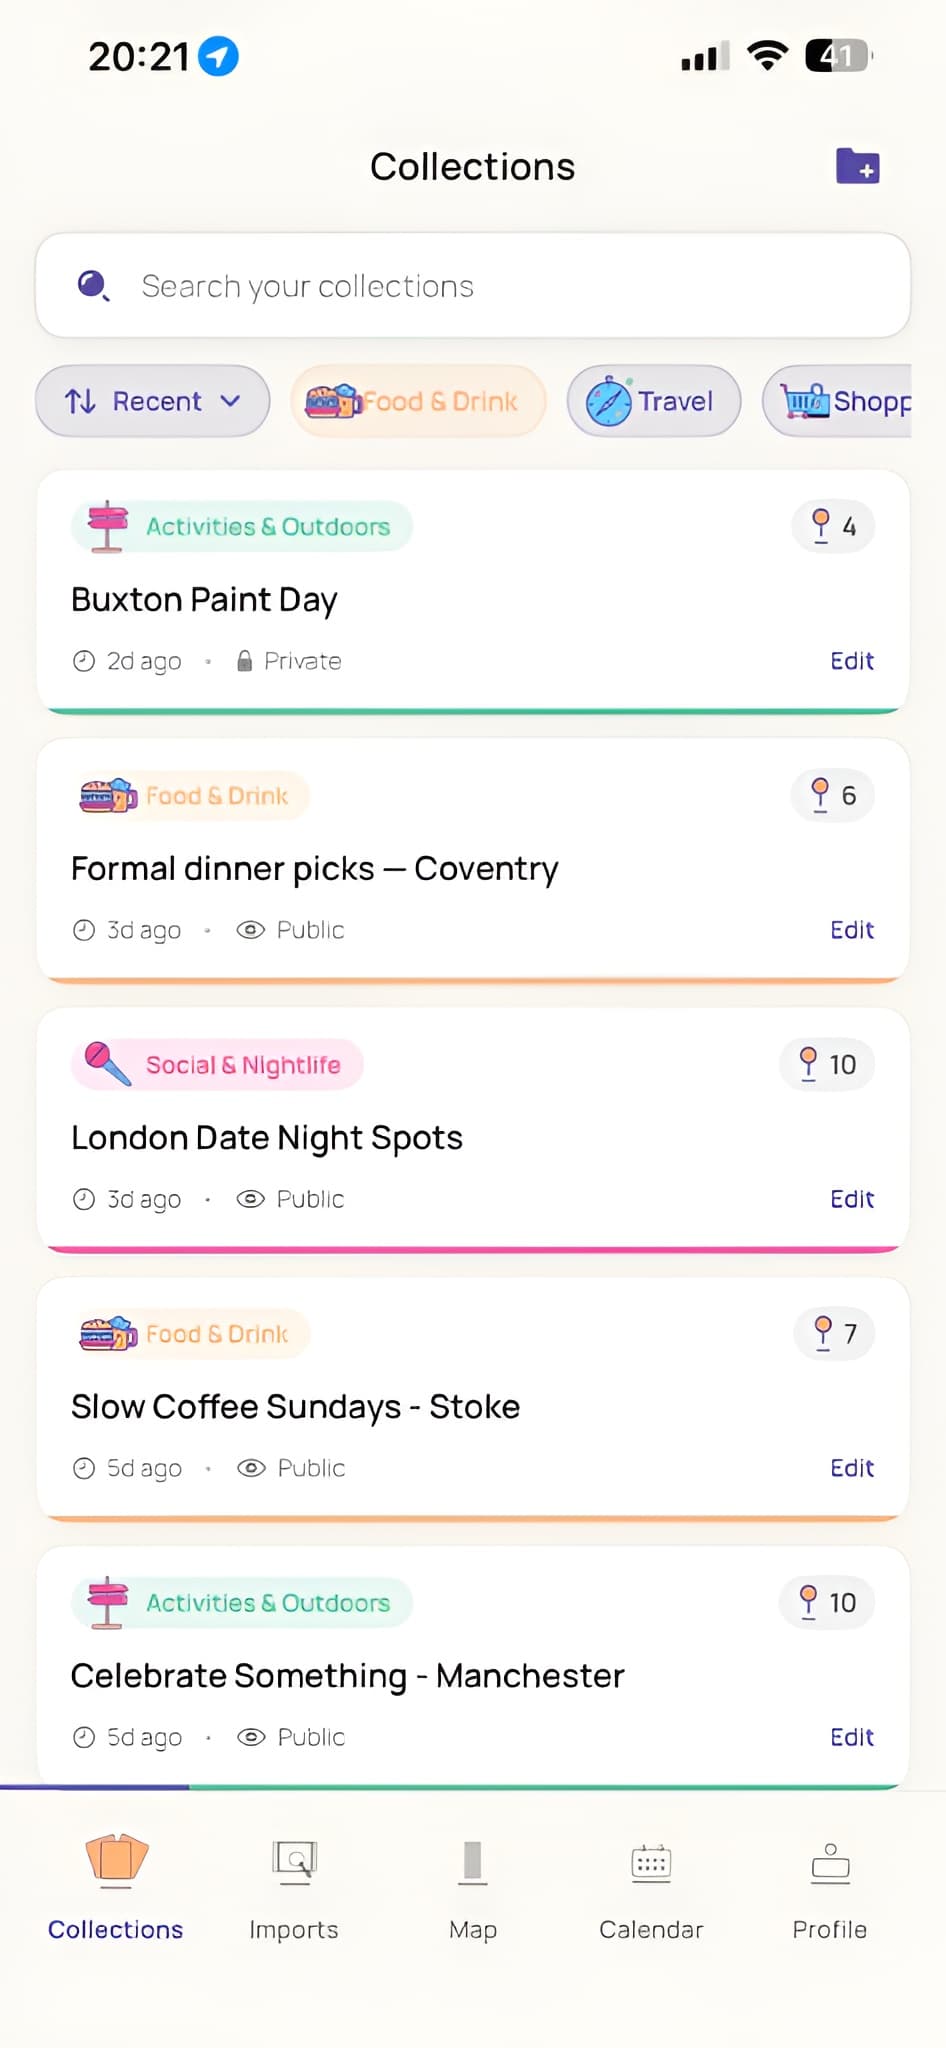Open the Recent sort dropdown

pos(153,401)
